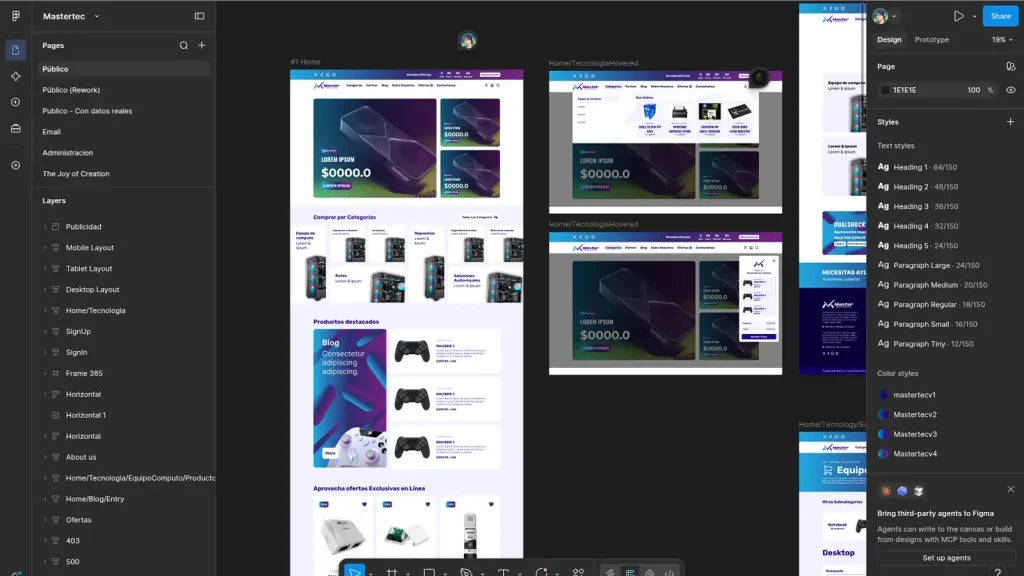Click the circle-dot icon below the star icon
The width and height of the screenshot is (1024, 576).
tap(16, 103)
